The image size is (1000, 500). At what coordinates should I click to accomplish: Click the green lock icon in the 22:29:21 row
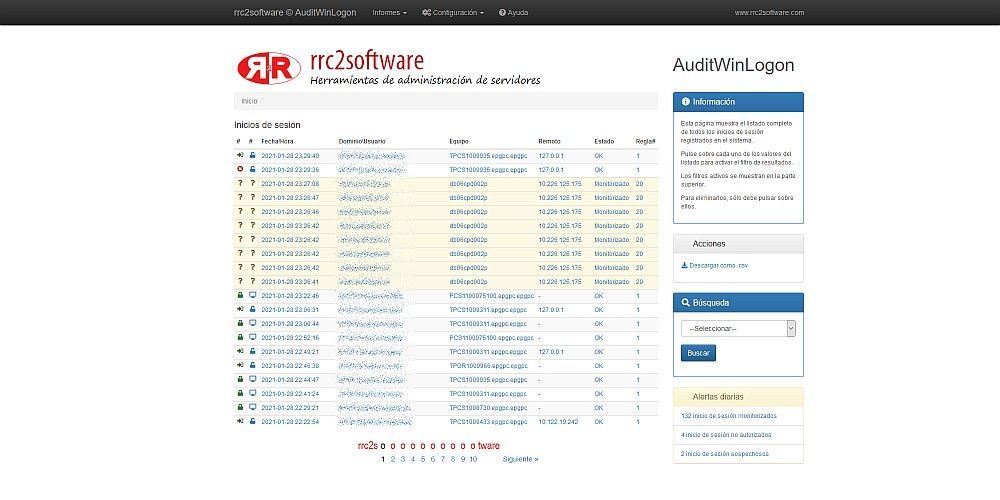pyautogui.click(x=240, y=408)
